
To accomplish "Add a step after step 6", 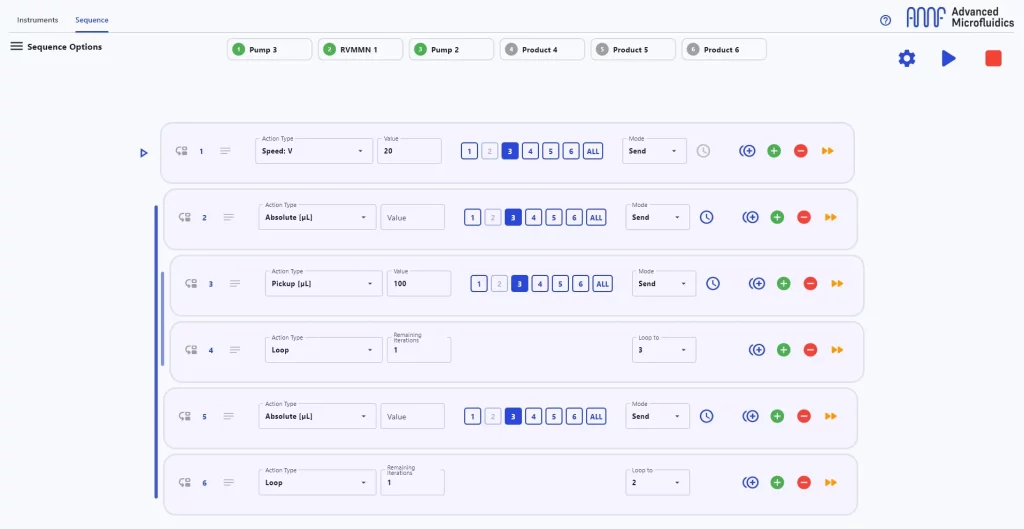I will (777, 483).
